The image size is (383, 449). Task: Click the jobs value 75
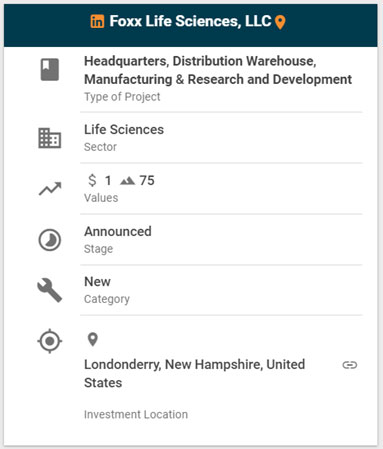(147, 180)
